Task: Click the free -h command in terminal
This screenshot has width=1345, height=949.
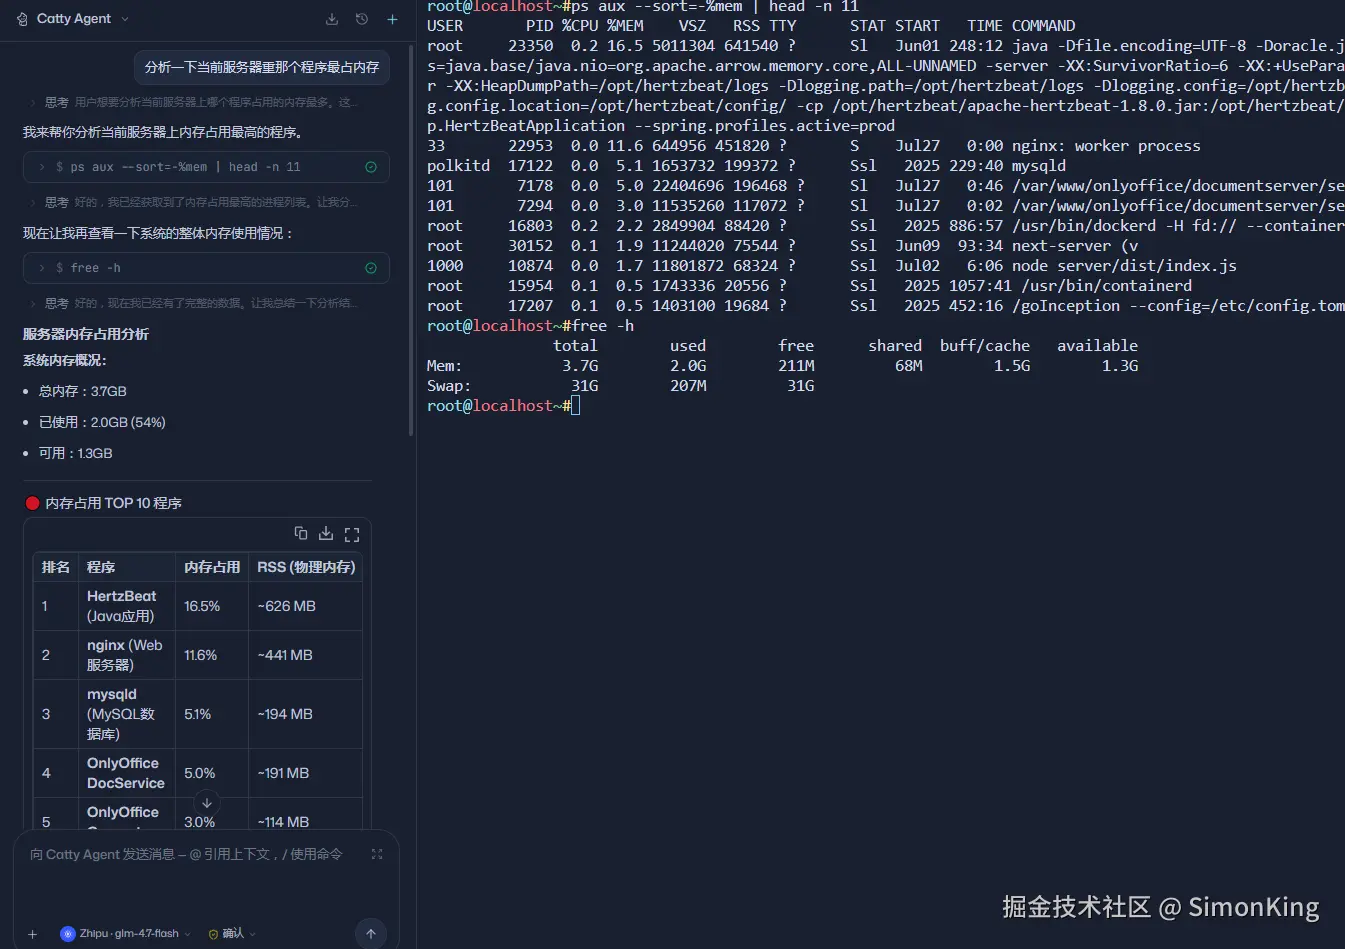Action: tap(603, 325)
